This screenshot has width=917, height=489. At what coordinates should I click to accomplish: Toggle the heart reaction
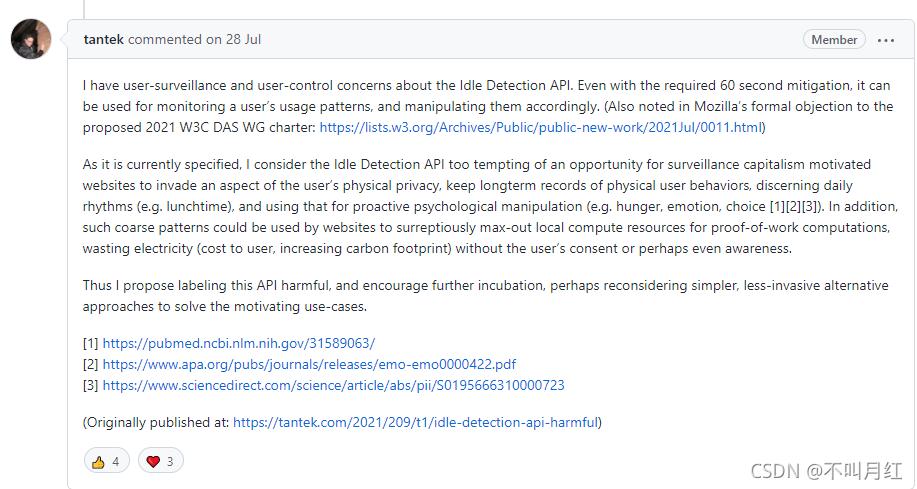tap(160, 461)
